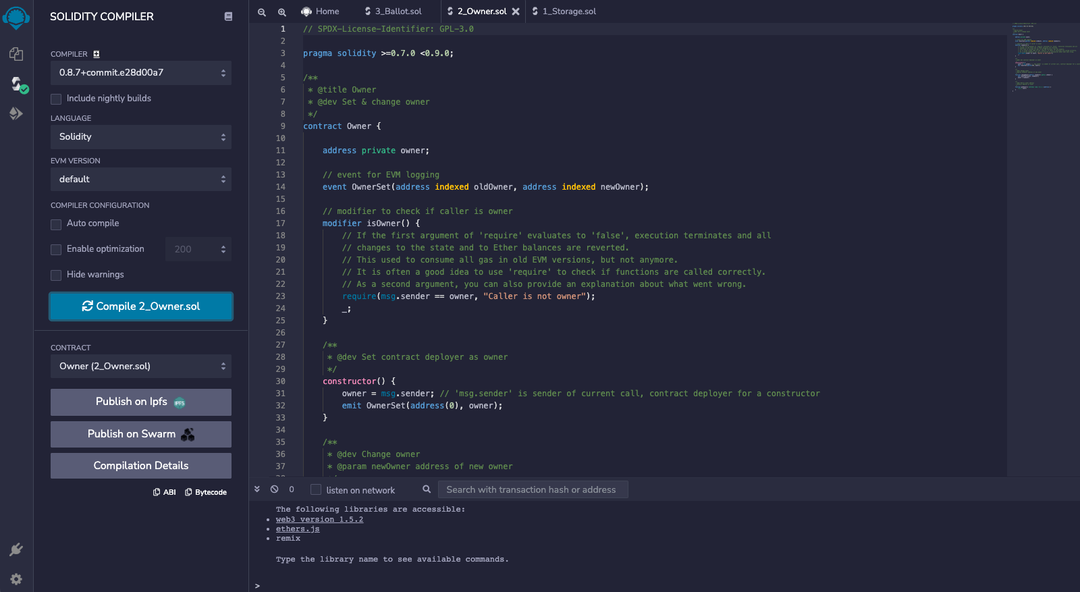Open the compiler version dropdown

click(141, 73)
